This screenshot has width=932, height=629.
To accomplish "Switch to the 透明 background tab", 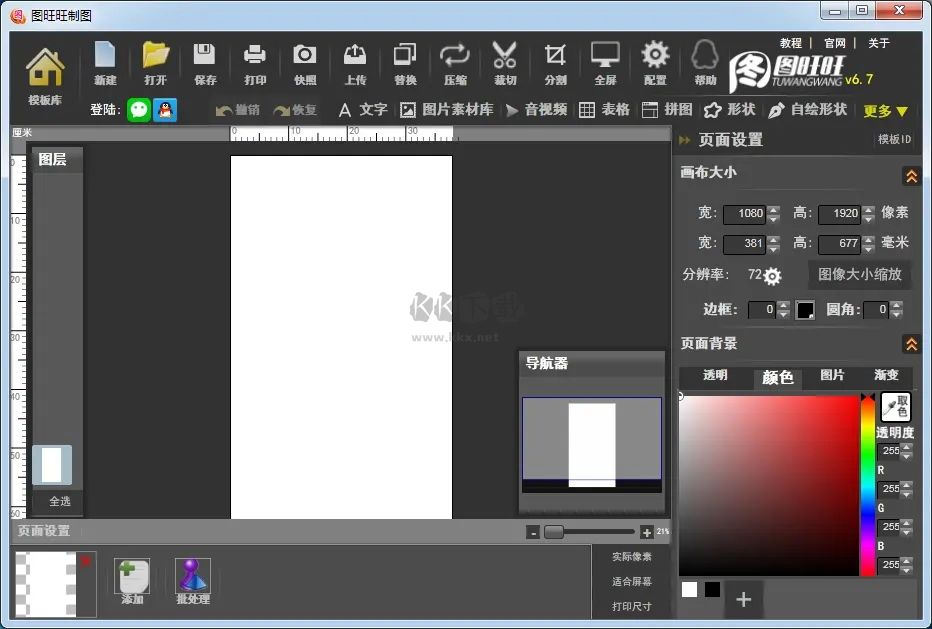I will (x=715, y=376).
